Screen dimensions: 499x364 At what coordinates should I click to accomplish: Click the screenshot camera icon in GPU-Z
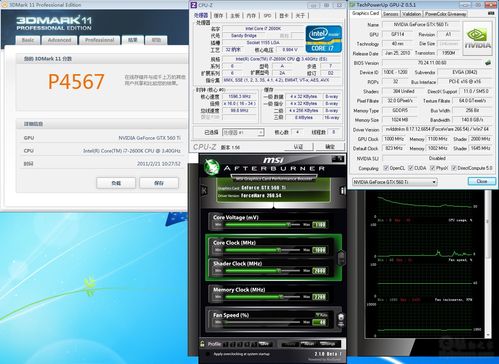click(491, 14)
